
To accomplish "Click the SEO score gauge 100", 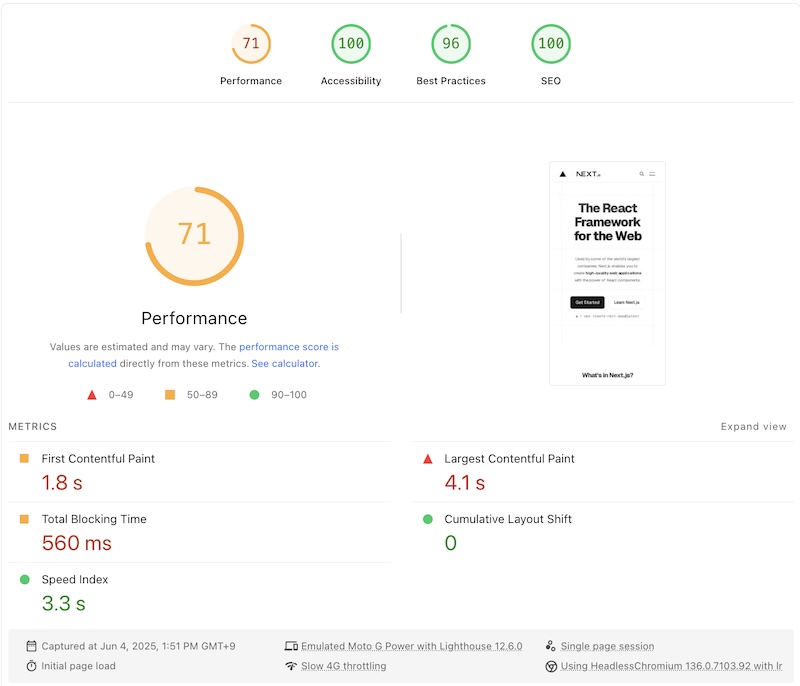I will point(551,44).
